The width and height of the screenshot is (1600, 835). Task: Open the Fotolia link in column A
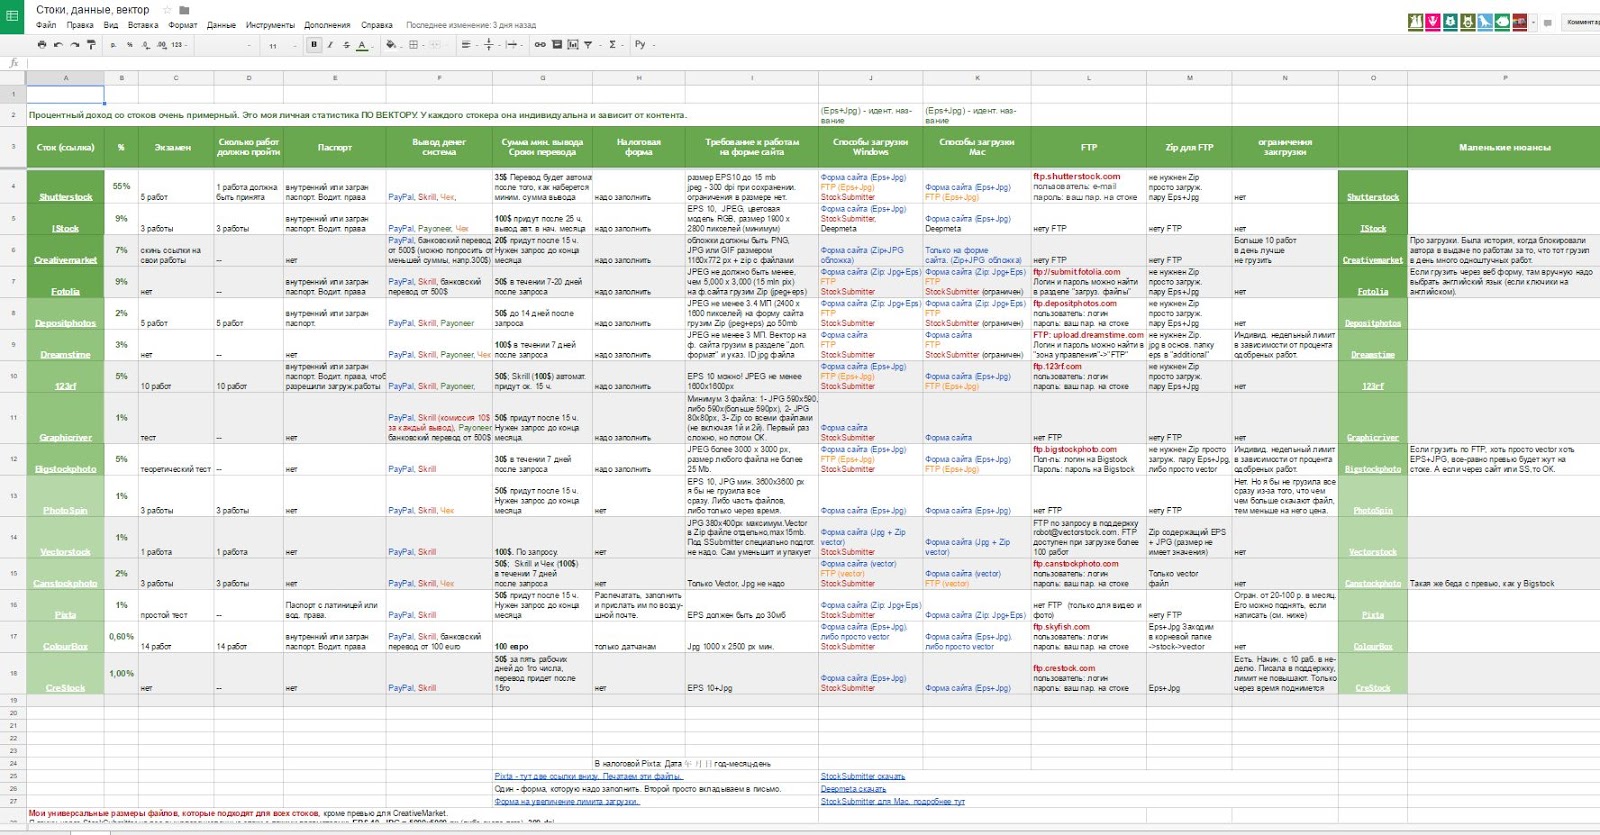[x=66, y=292]
